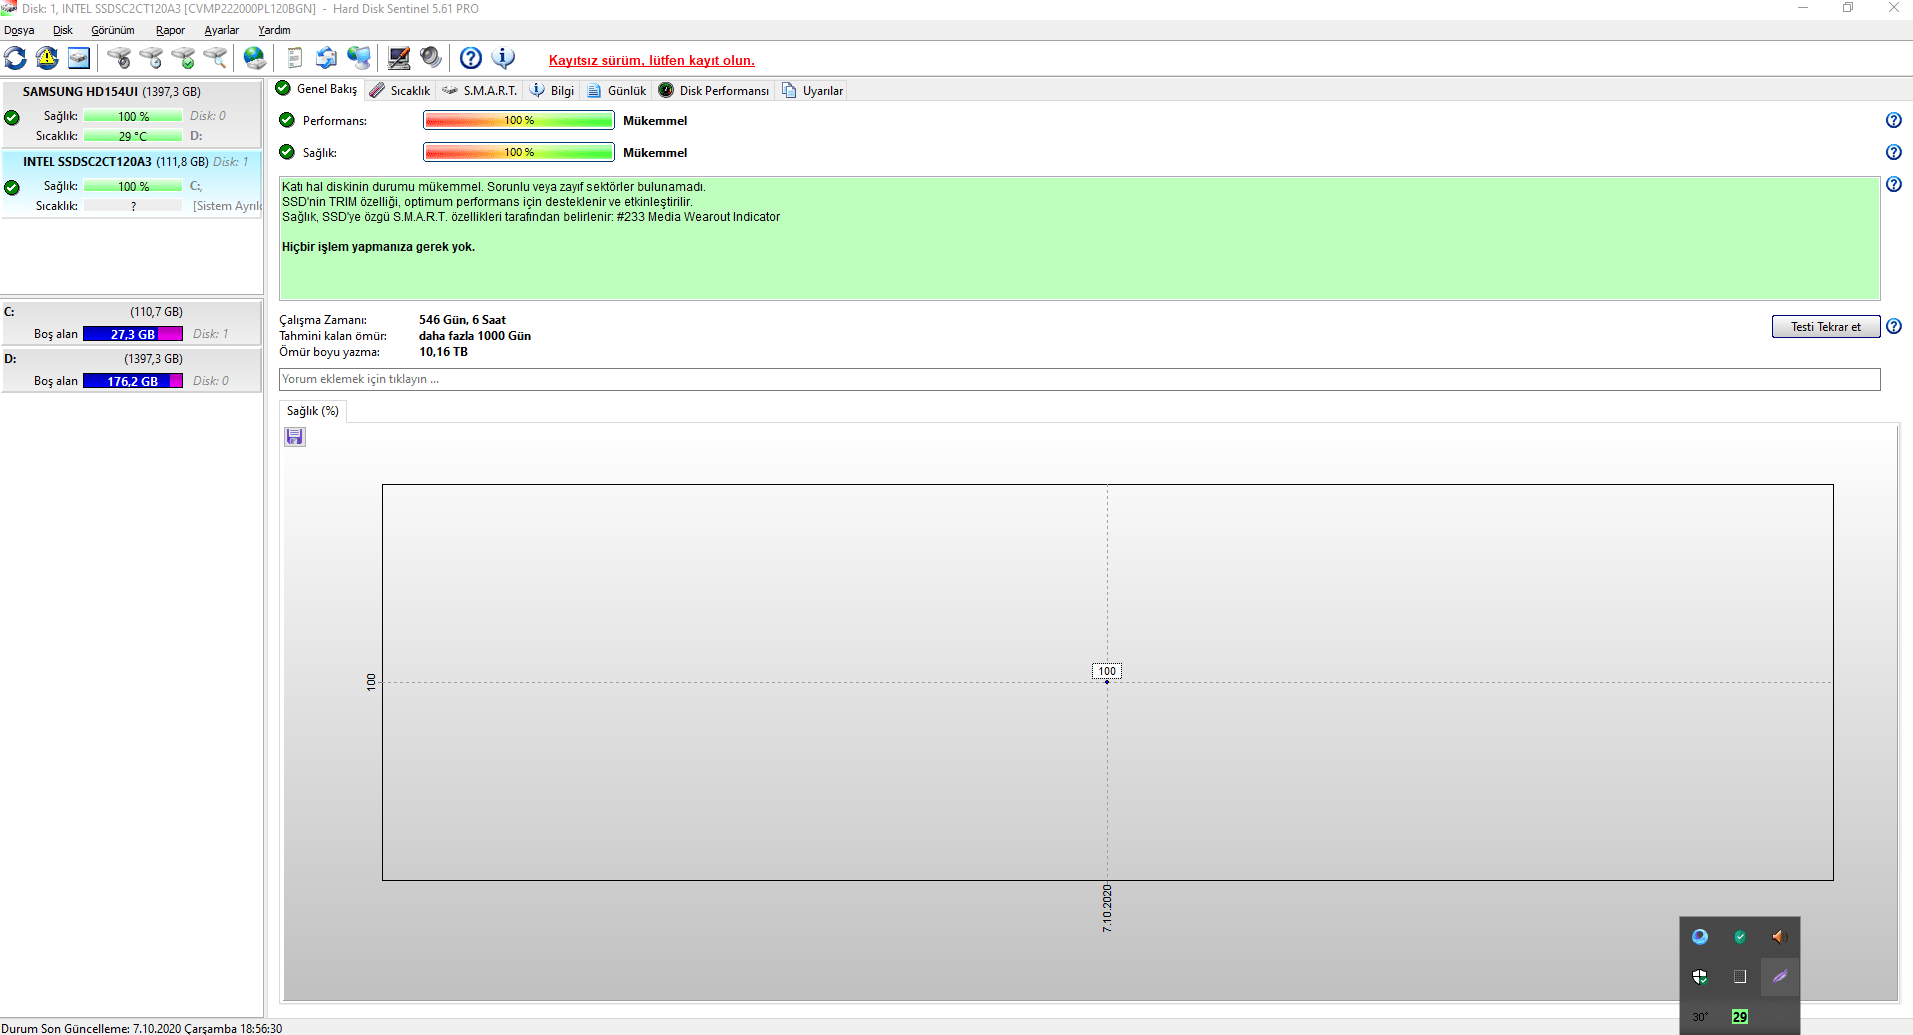
Task: Click the disk with magnifier surface test icon
Action: [x=215, y=58]
